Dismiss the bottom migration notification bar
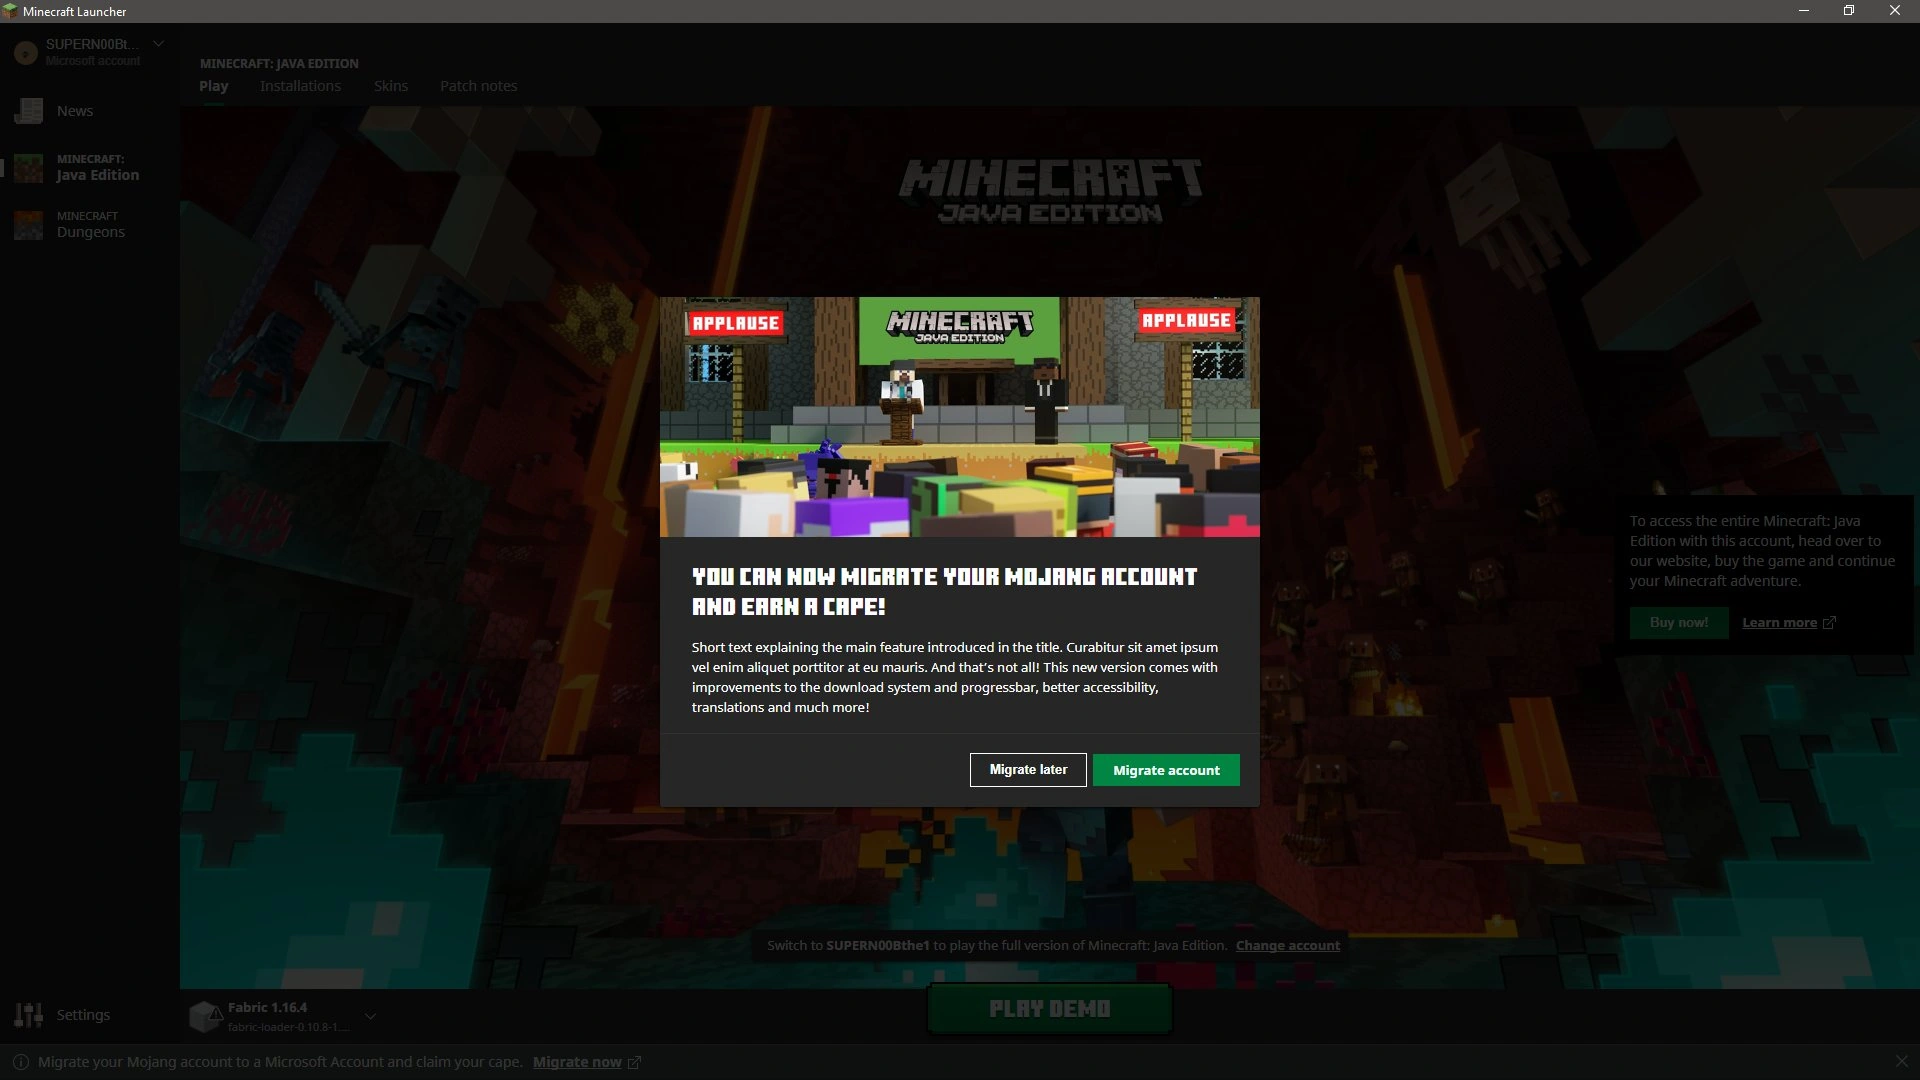The image size is (1920, 1080). (1901, 1061)
